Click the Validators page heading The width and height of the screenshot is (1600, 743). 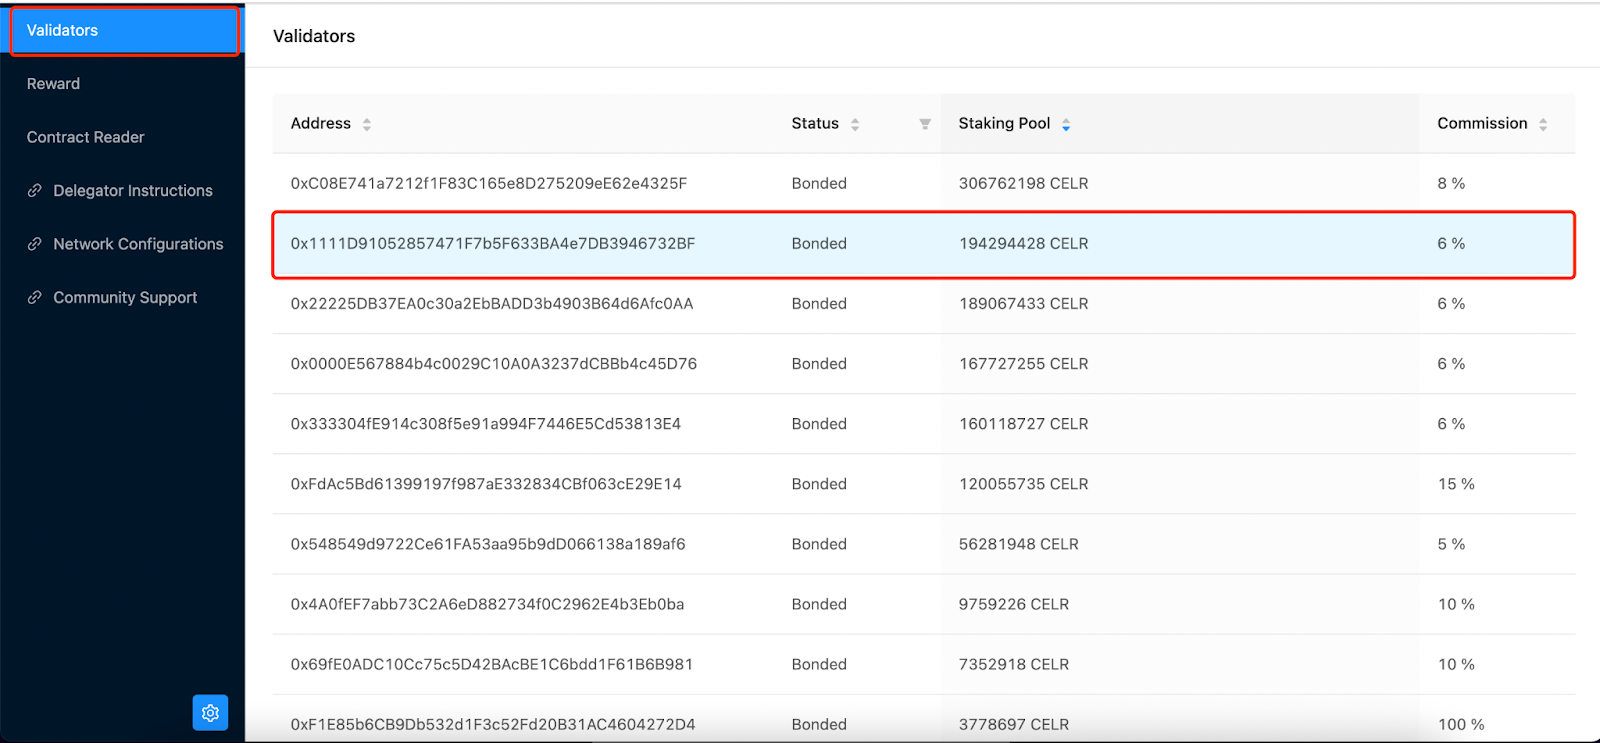tap(314, 36)
